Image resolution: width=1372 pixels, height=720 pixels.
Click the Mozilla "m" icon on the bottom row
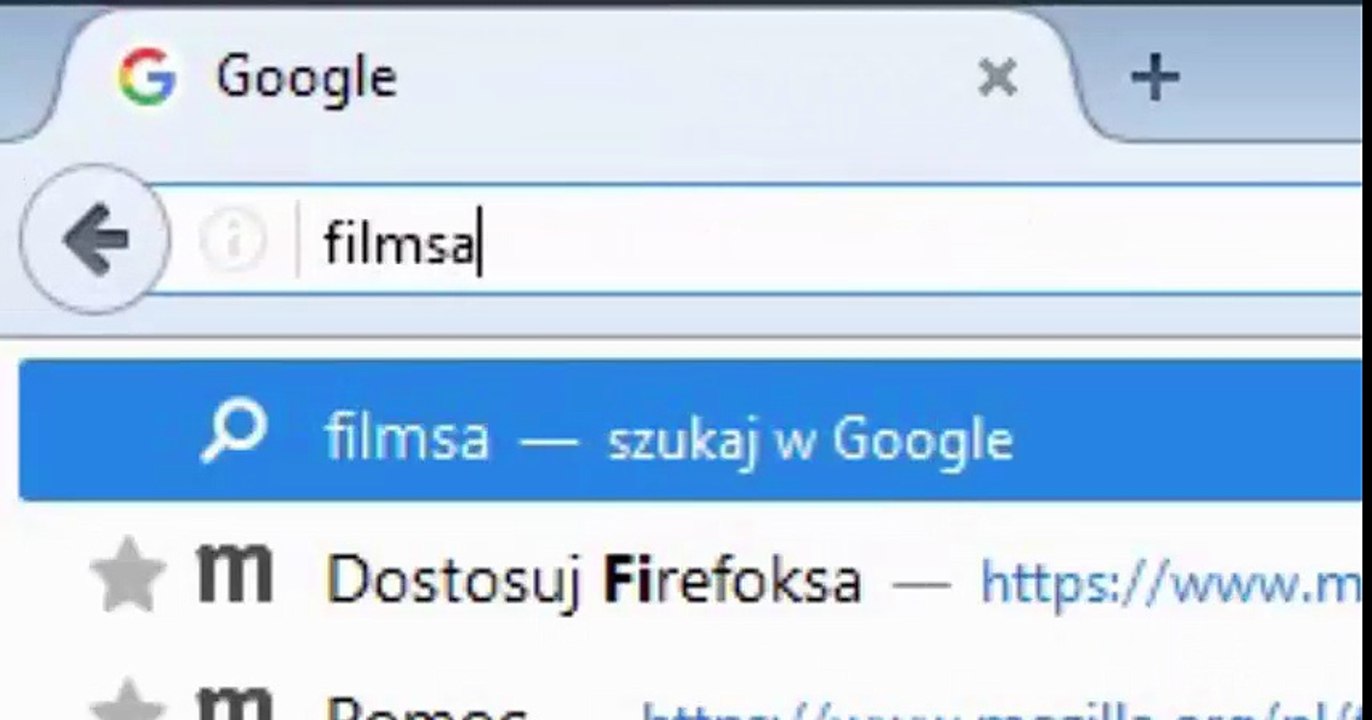(234, 704)
